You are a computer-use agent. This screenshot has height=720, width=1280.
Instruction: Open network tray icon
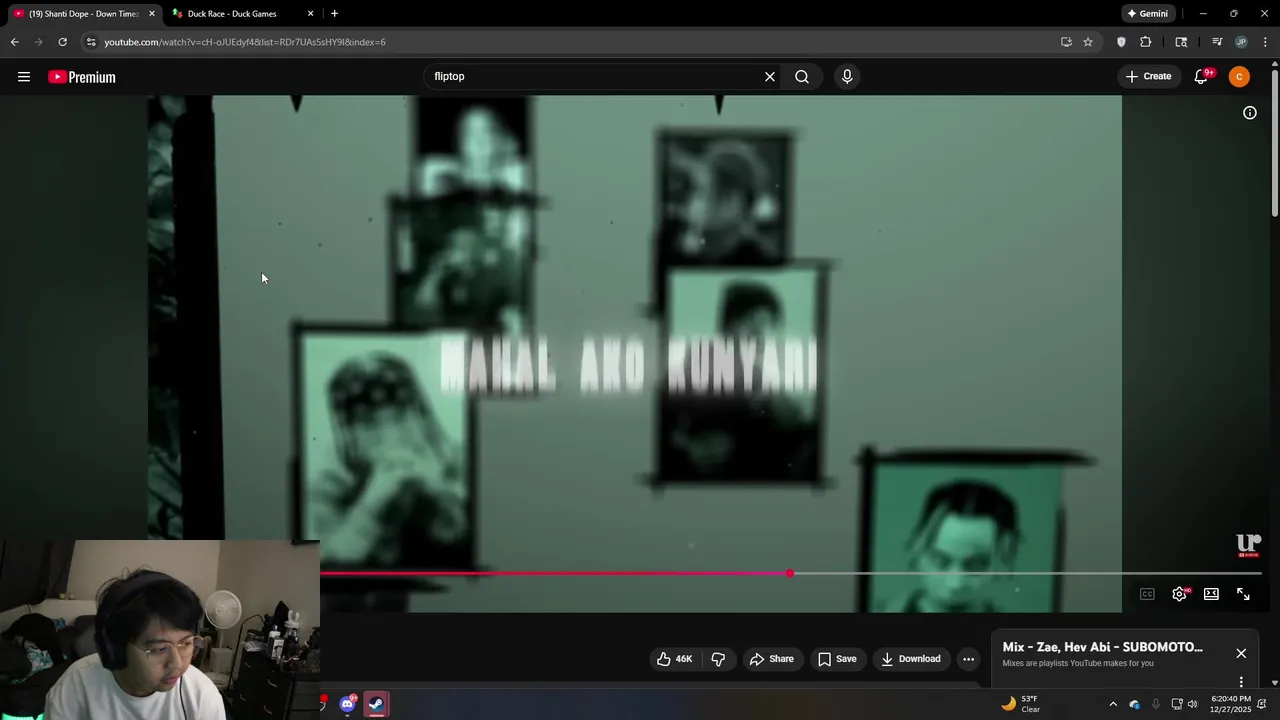(x=1177, y=704)
